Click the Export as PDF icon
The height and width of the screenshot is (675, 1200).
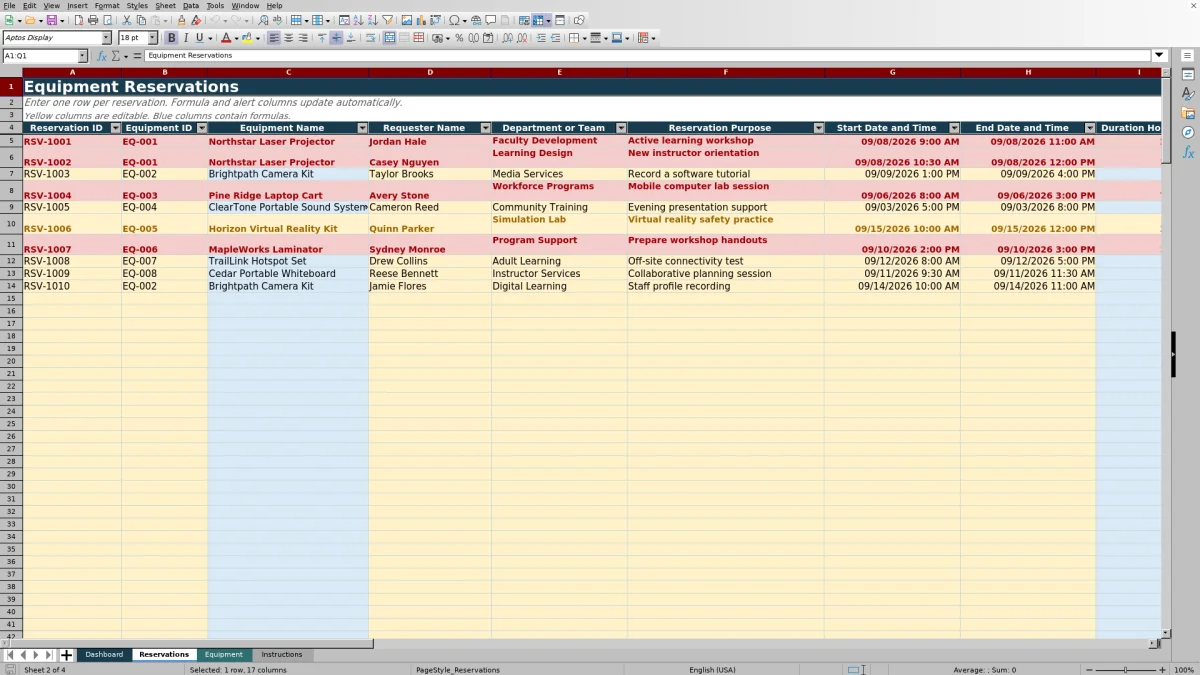click(x=78, y=20)
